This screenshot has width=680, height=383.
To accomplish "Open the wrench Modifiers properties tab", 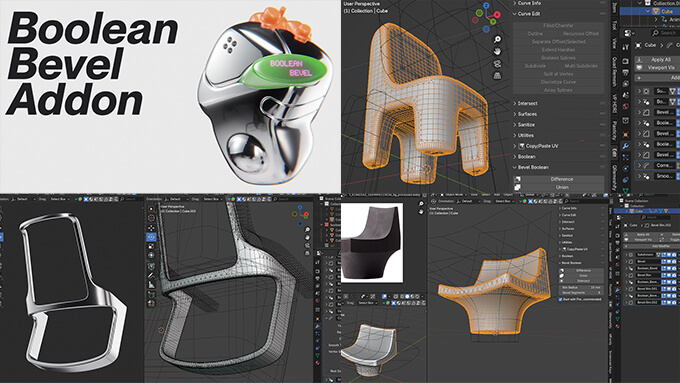I will (x=625, y=146).
